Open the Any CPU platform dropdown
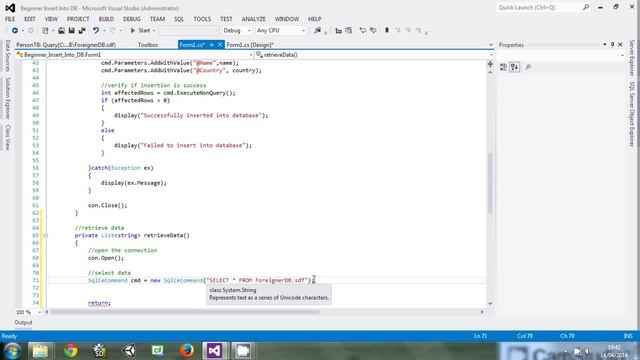The image size is (640, 360). 280,31
